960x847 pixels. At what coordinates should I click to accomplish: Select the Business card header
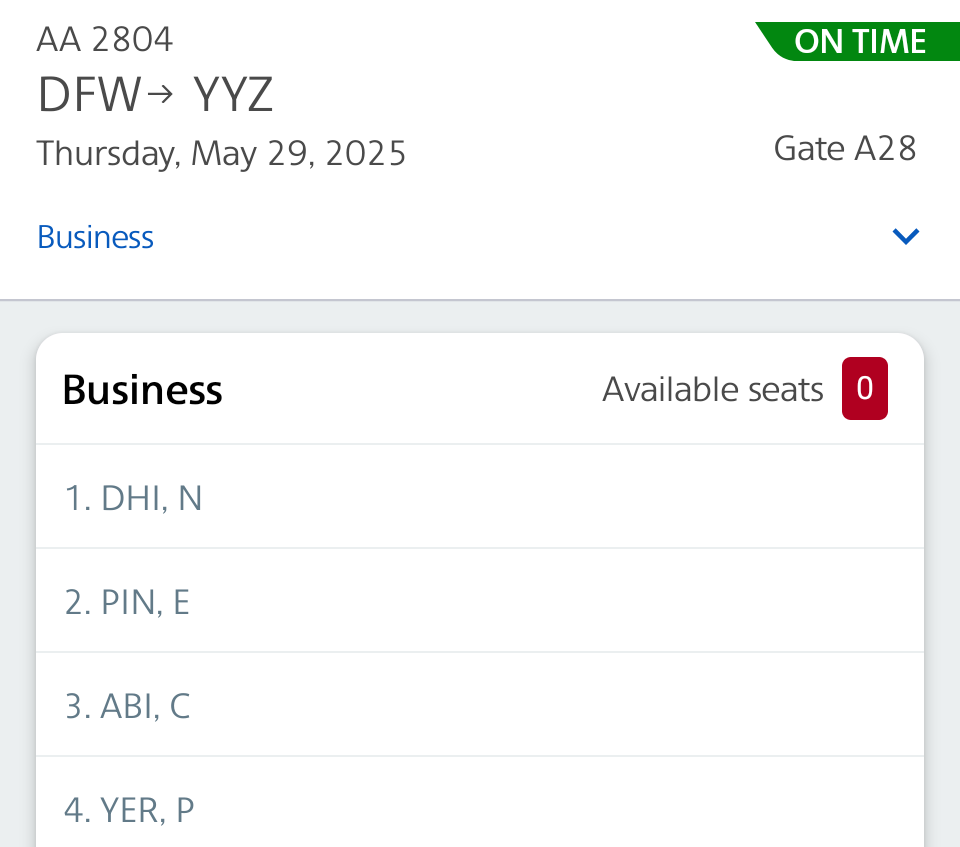pyautogui.click(x=142, y=389)
